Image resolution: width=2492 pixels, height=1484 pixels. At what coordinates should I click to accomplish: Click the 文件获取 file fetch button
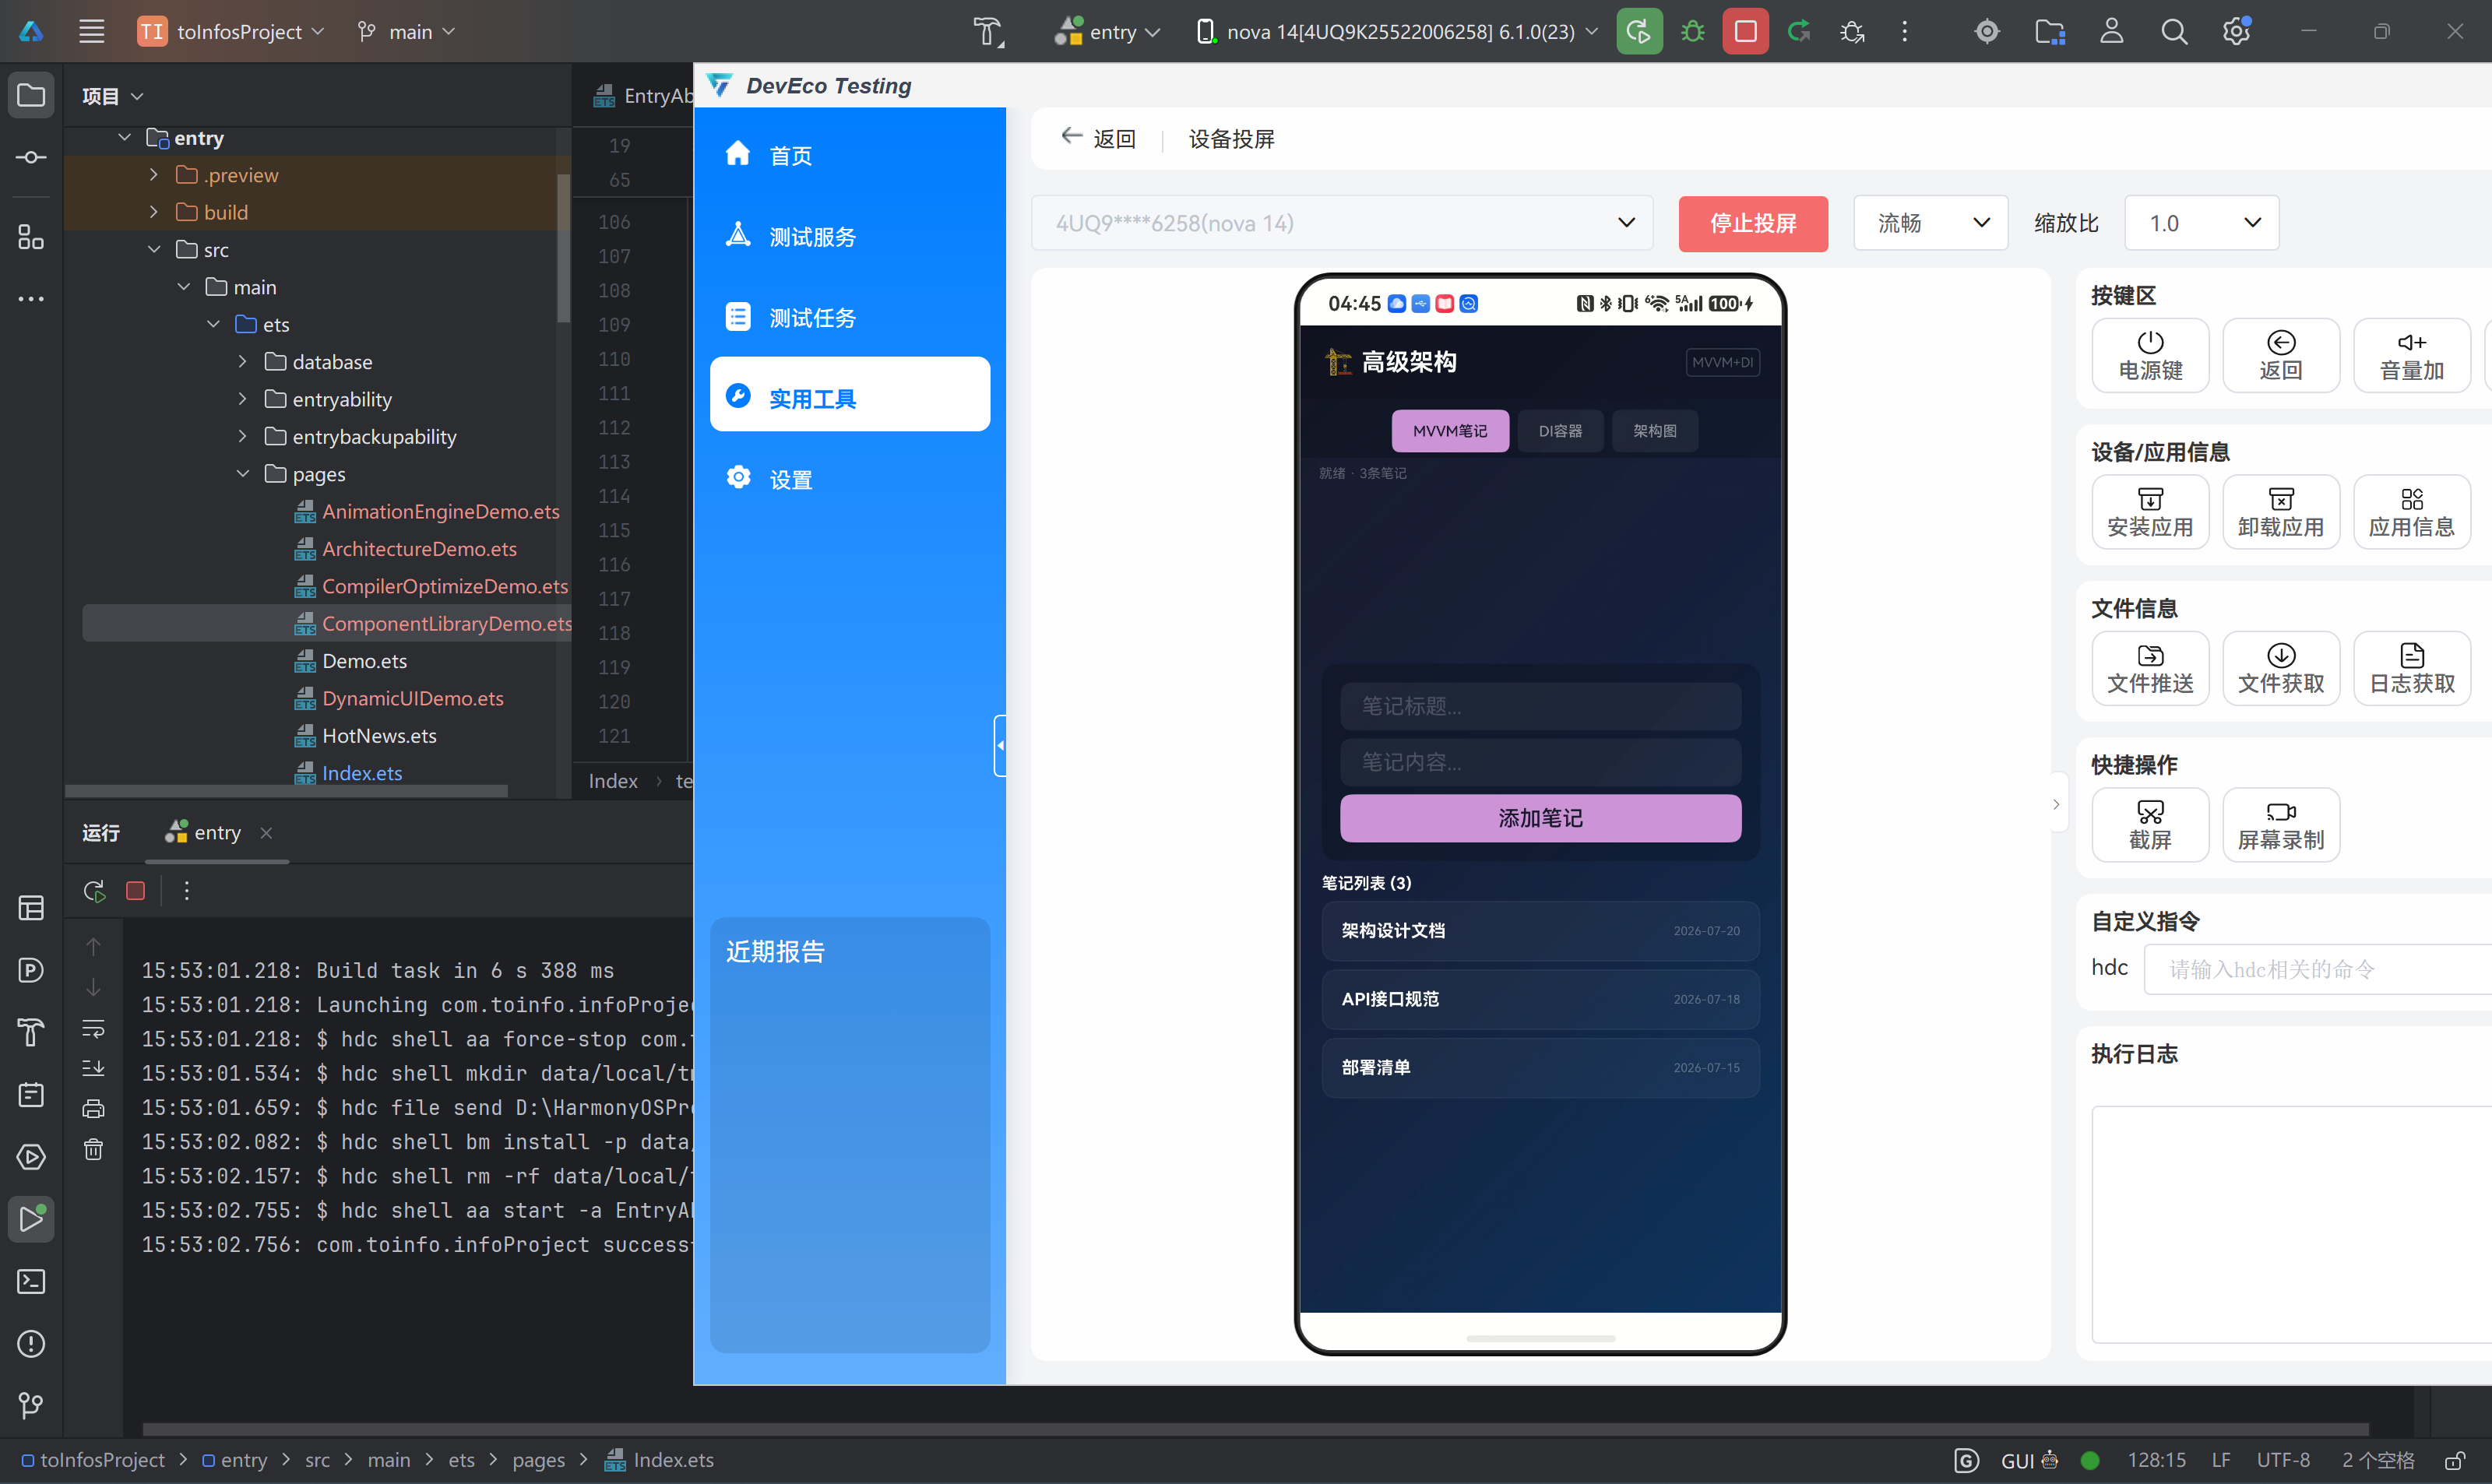tap(2280, 668)
